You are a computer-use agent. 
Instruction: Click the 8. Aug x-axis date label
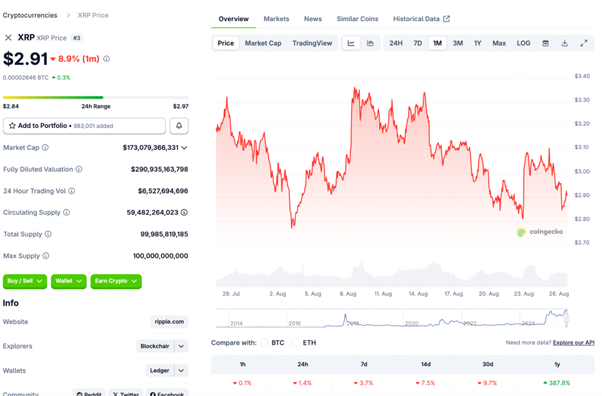tap(348, 294)
